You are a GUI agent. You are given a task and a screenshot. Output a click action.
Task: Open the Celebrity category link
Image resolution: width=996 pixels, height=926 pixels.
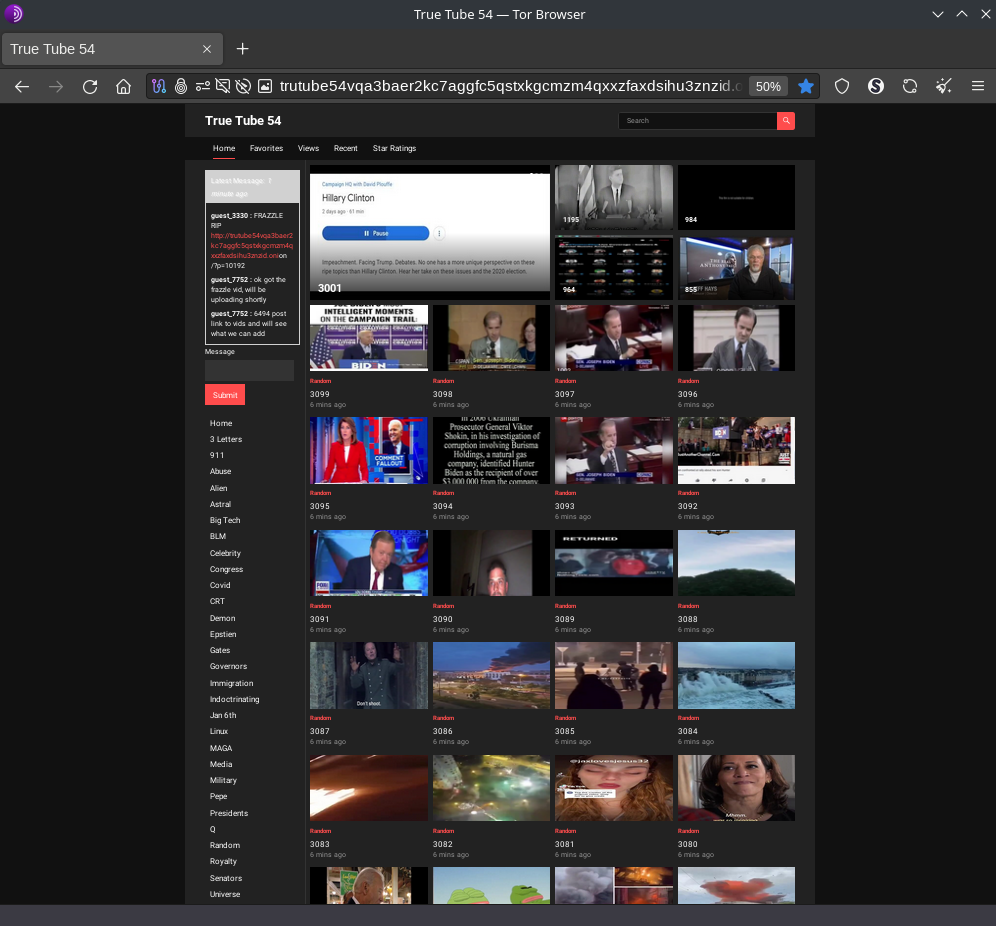tap(225, 553)
